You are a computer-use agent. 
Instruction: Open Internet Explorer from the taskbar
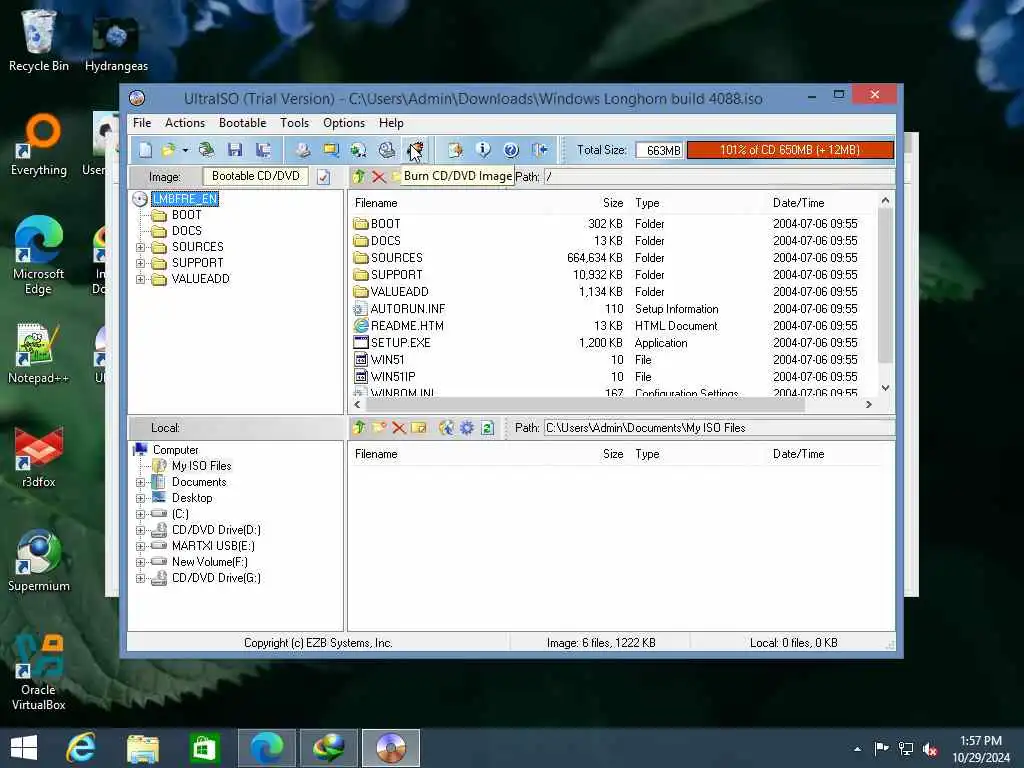tap(82, 748)
